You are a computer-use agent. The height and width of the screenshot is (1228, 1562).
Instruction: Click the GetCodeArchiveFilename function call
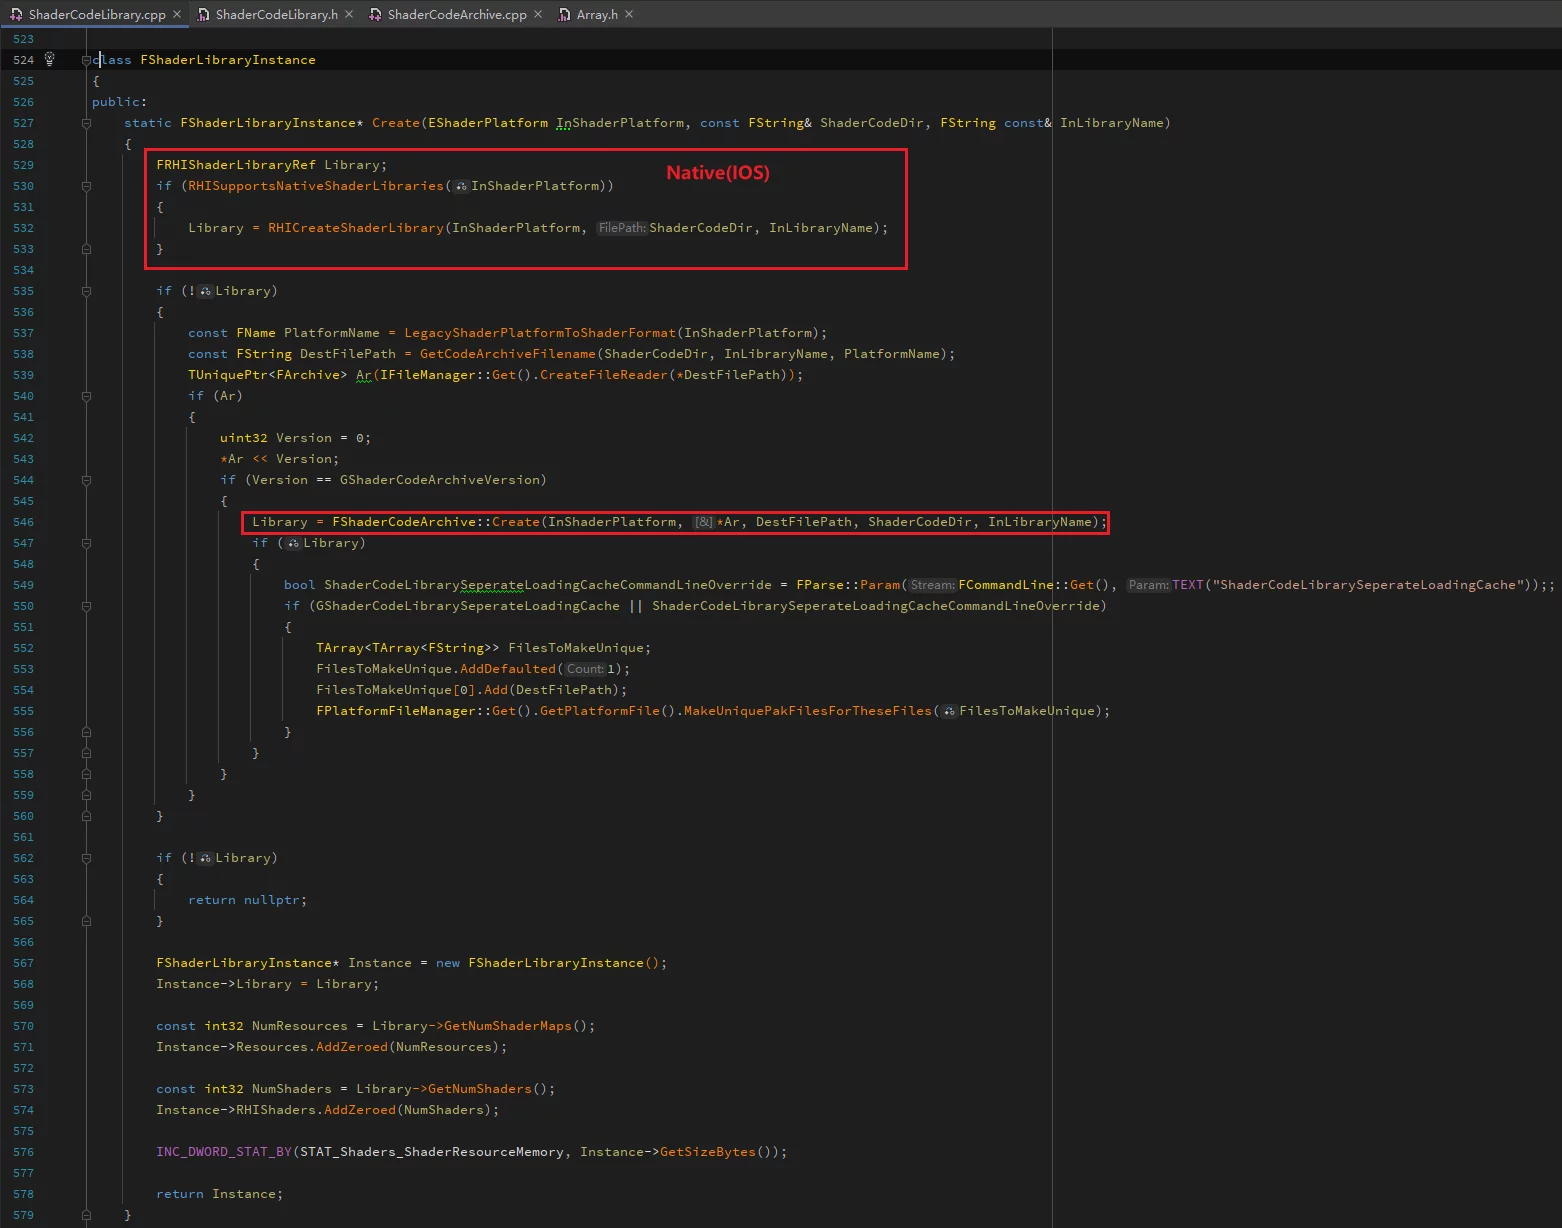coord(507,354)
